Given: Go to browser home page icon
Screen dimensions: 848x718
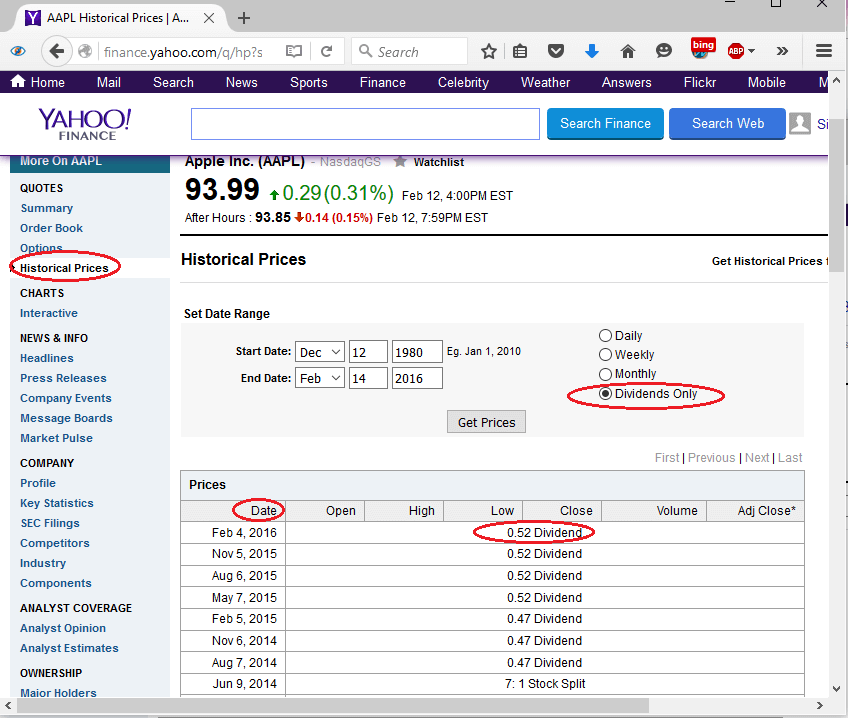Looking at the screenshot, I should click(x=627, y=51).
